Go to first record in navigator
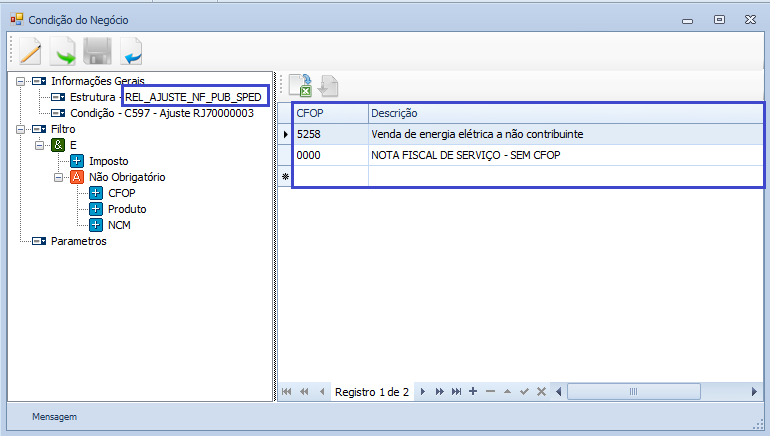The width and height of the screenshot is (770, 436). click(x=287, y=392)
